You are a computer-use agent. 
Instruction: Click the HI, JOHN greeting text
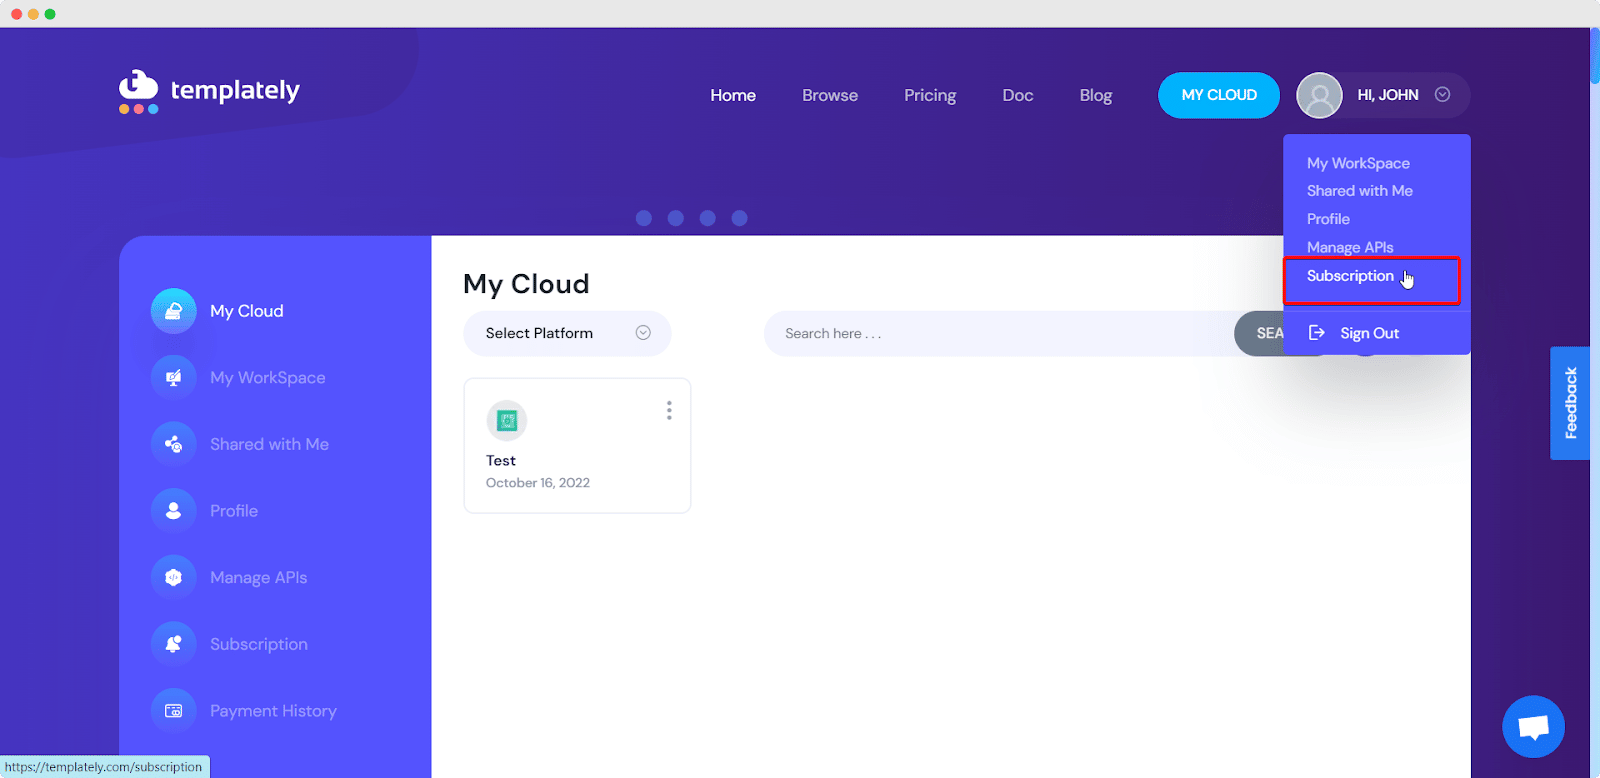point(1388,95)
